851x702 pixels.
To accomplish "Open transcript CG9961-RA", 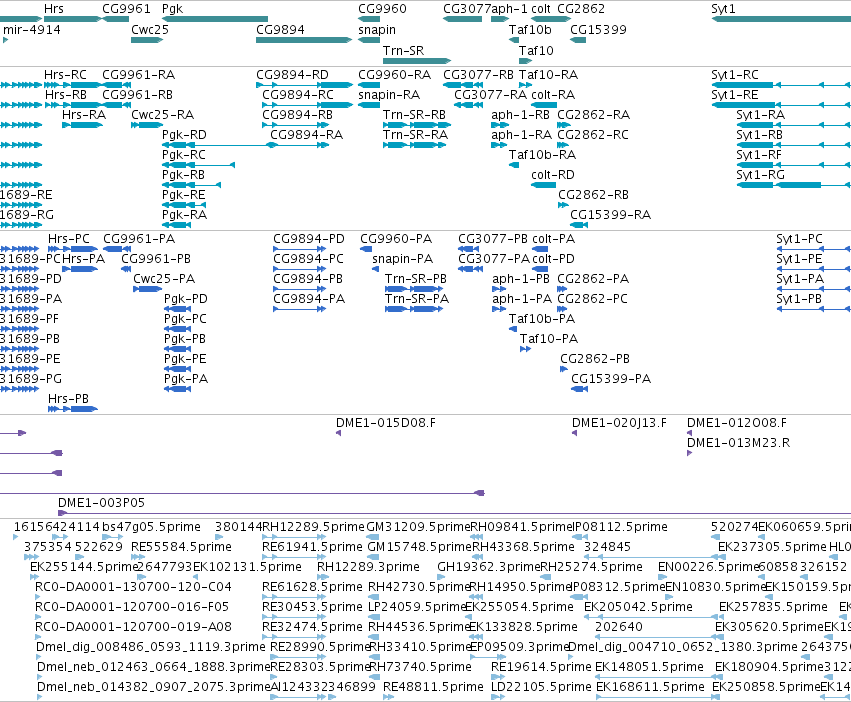I will pyautogui.click(x=116, y=85).
